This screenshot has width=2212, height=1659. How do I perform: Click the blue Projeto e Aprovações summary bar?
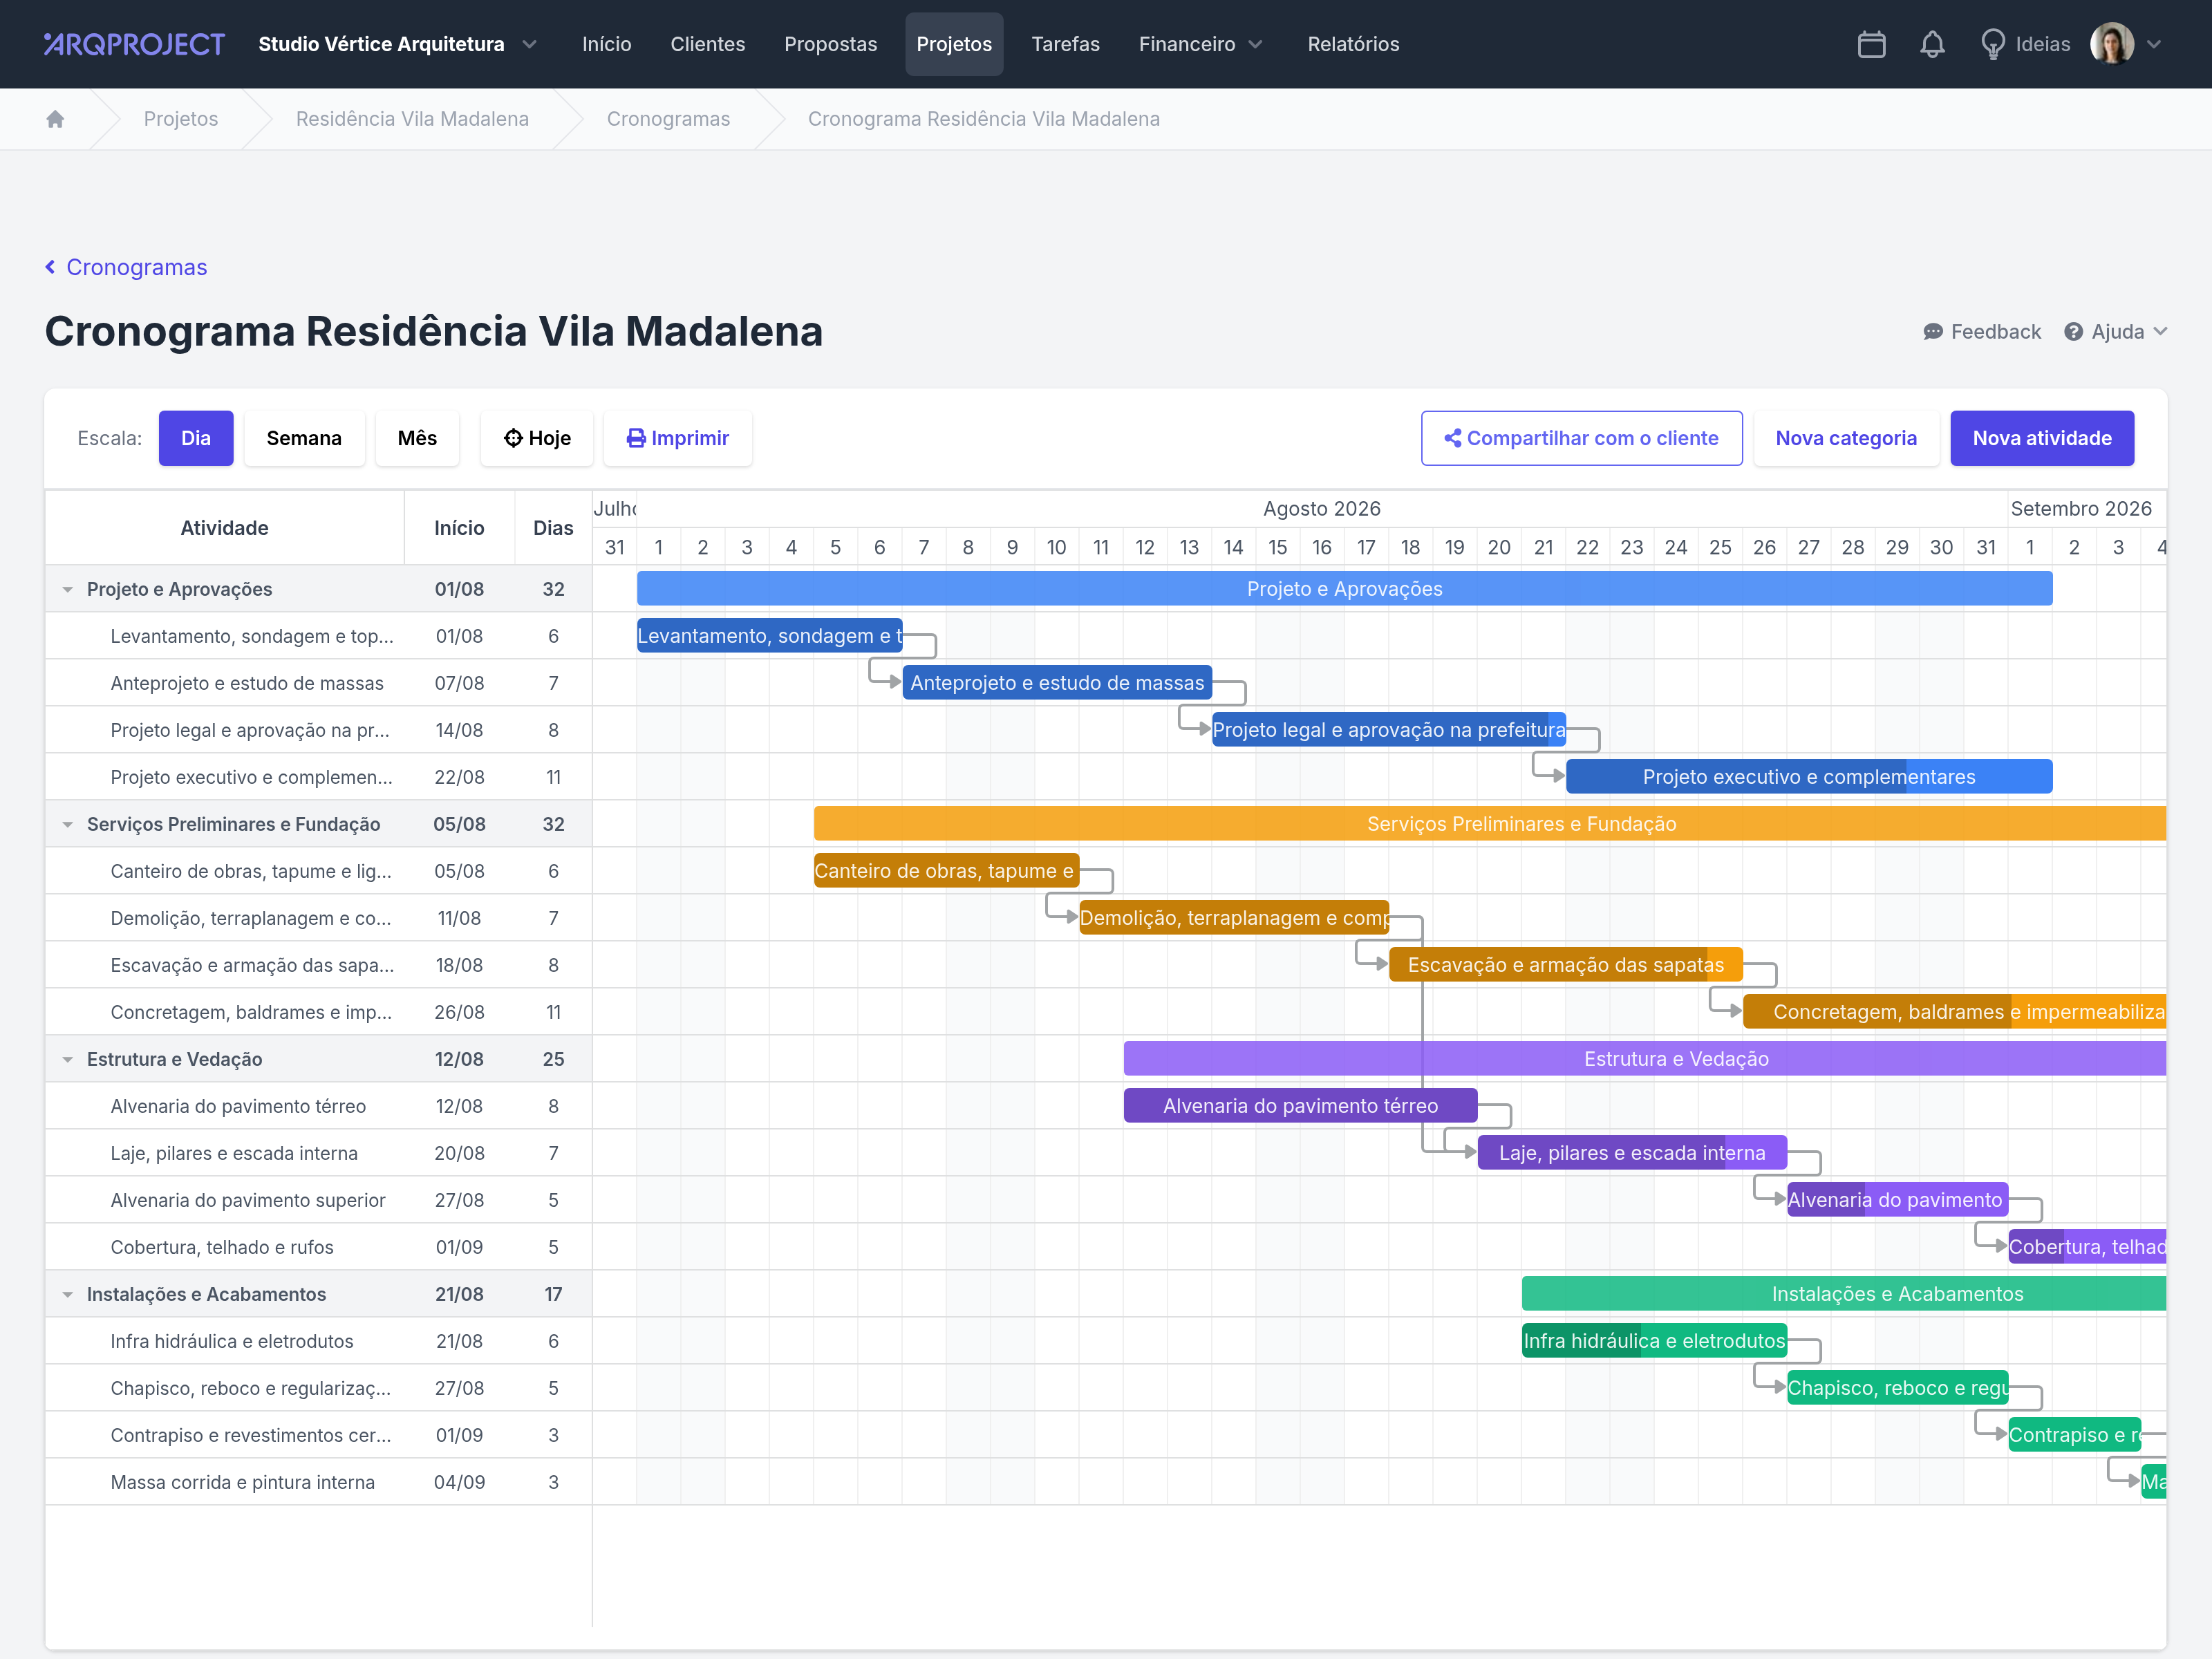pos(1344,589)
